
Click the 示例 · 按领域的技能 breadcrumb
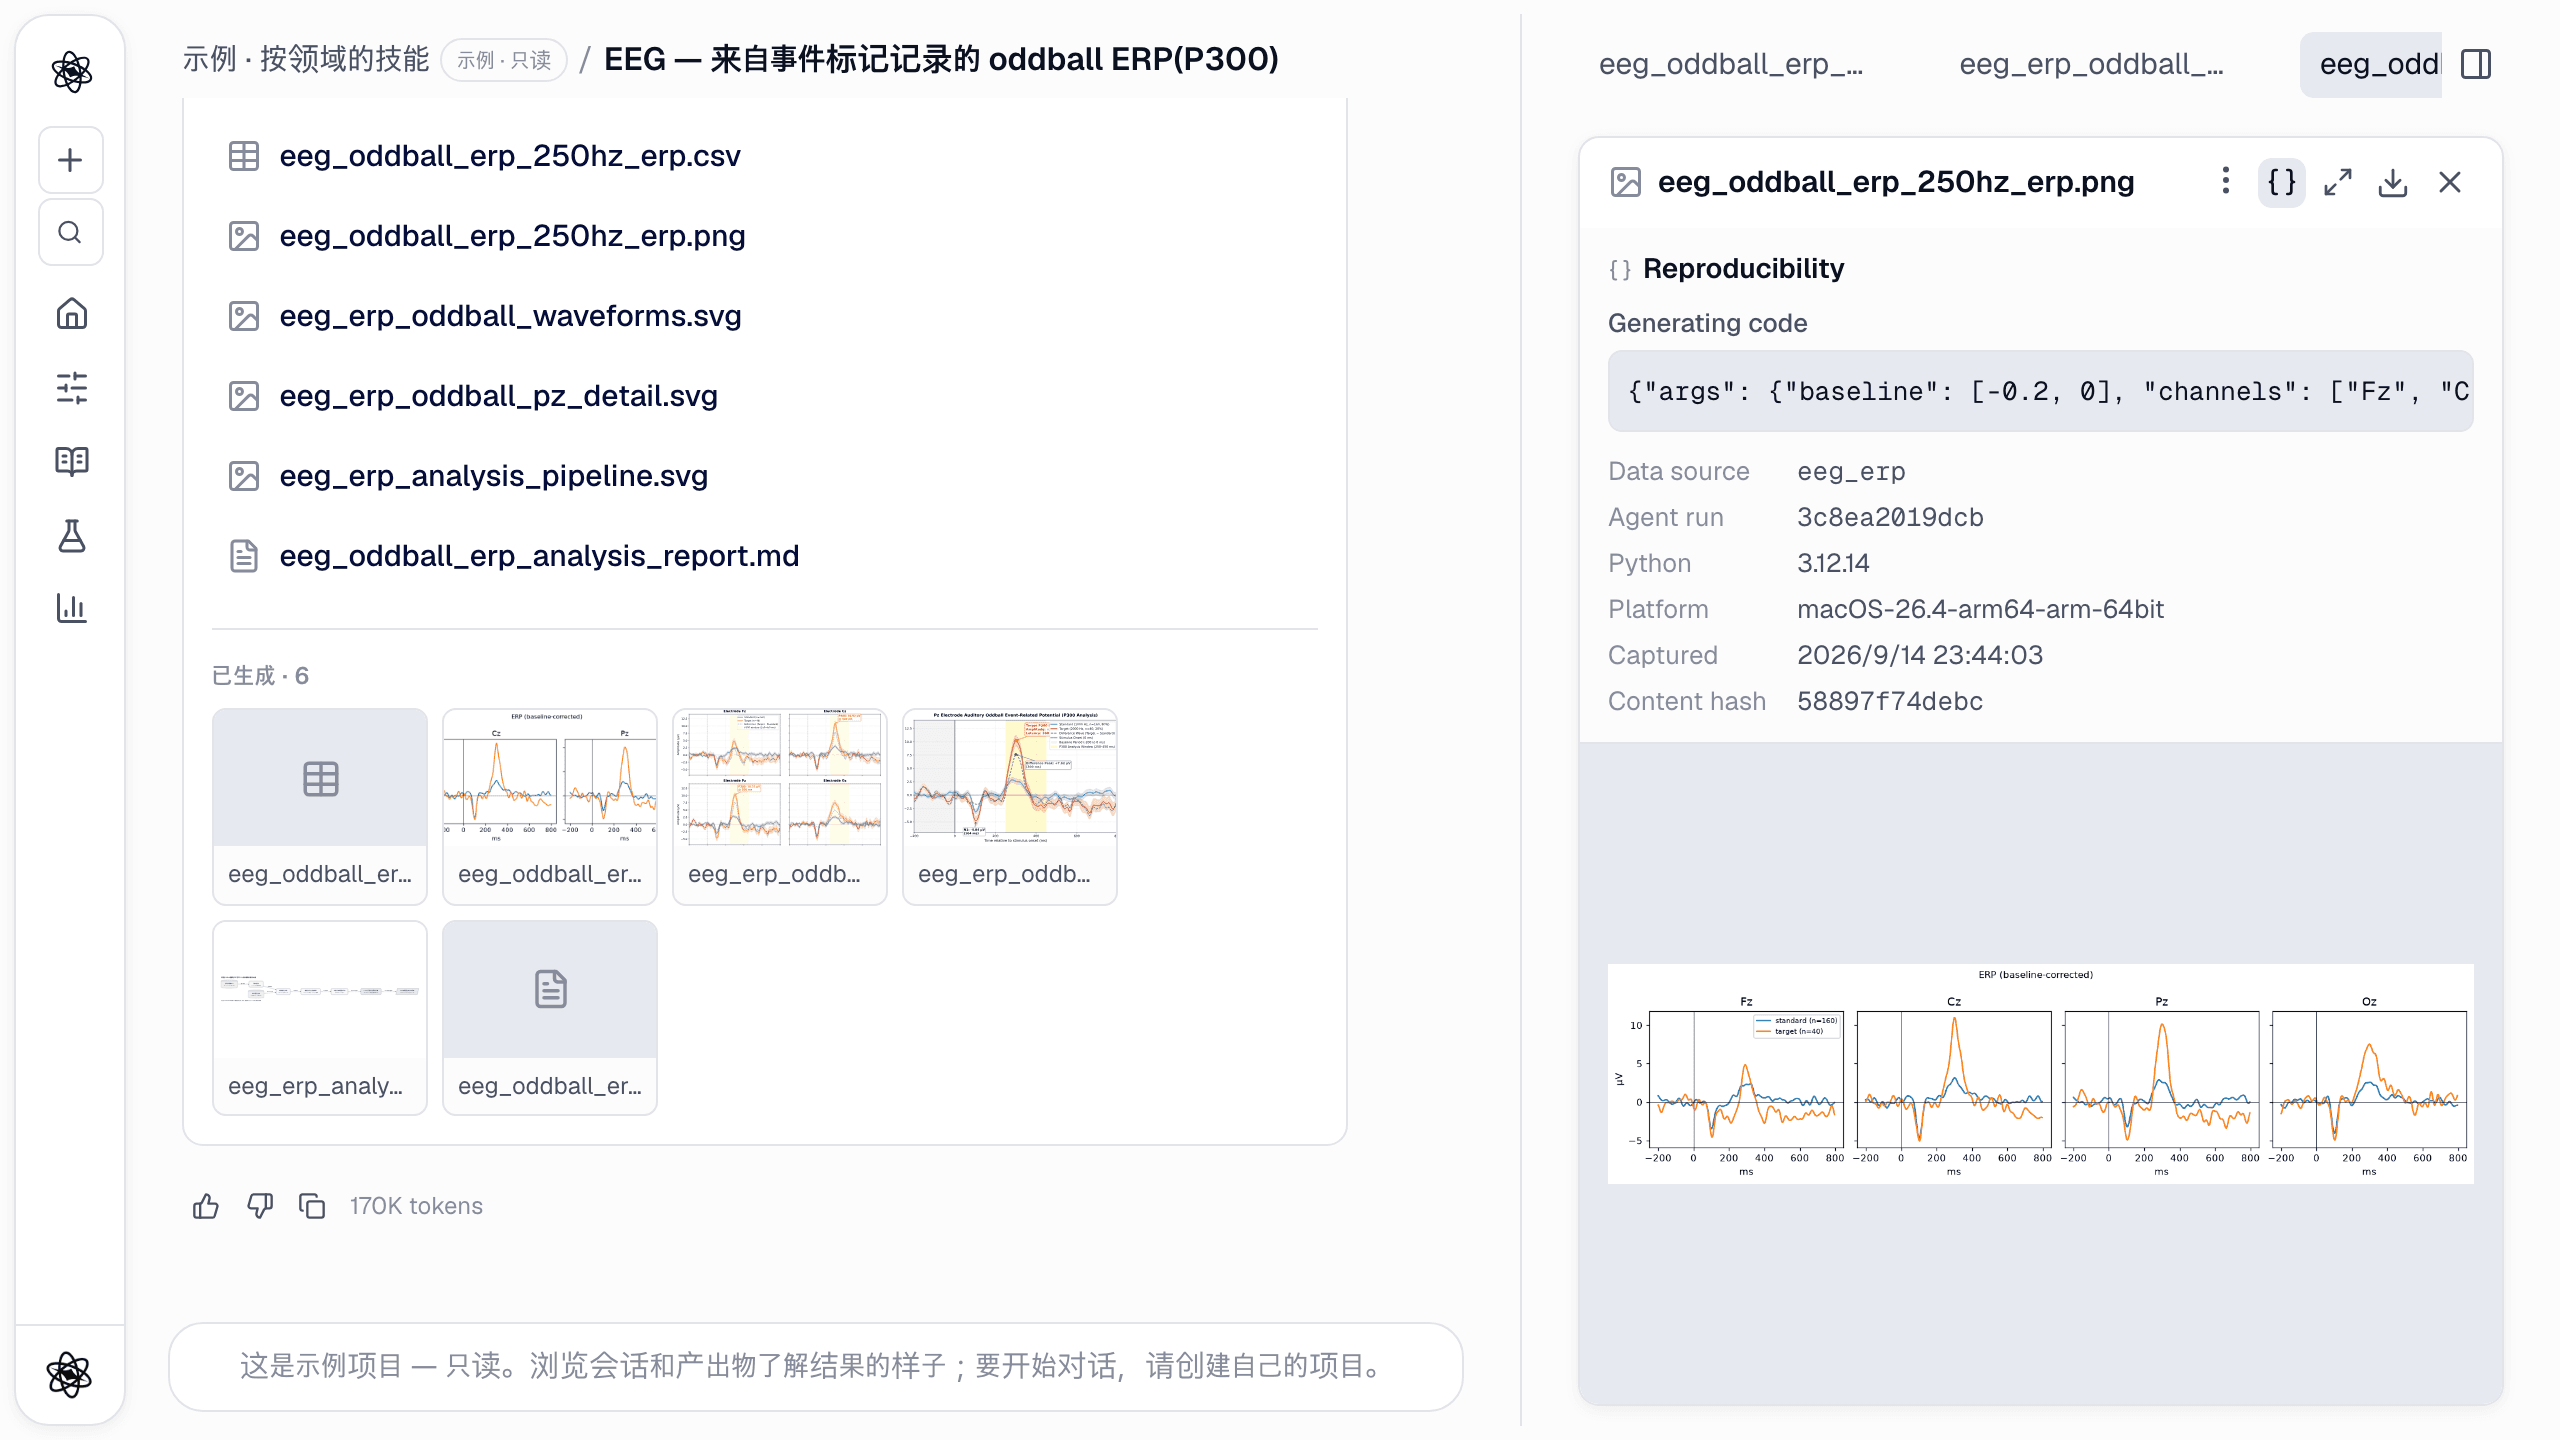(306, 59)
